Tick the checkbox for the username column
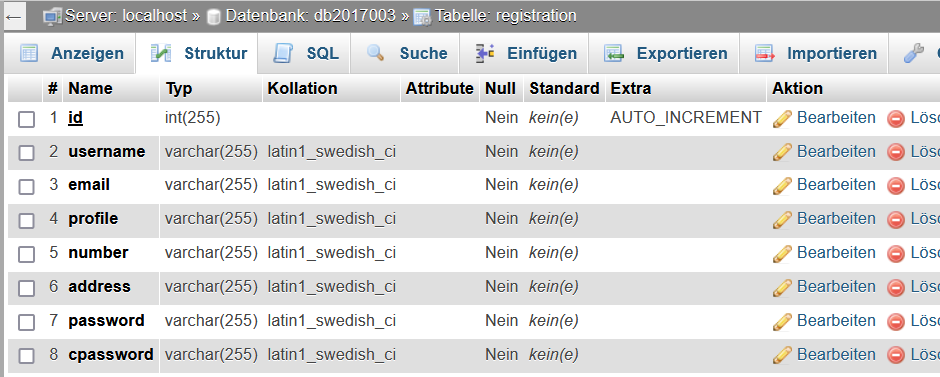Screen dimensions: 940x377 [26, 153]
